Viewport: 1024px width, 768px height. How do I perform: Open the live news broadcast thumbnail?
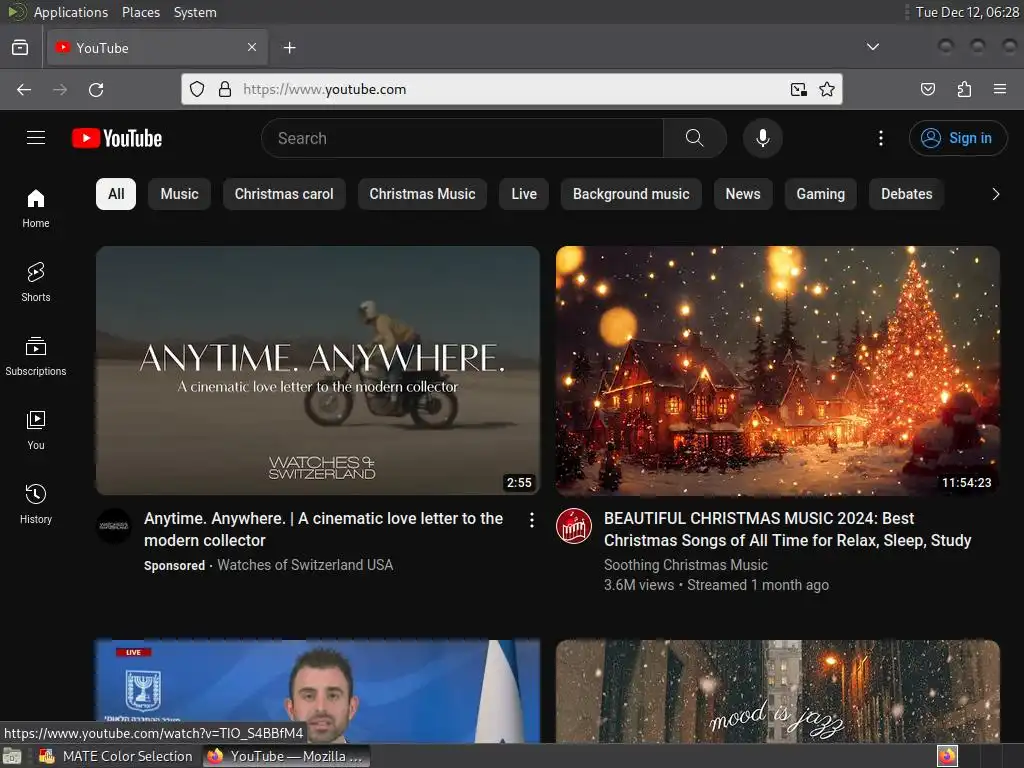pos(318,690)
